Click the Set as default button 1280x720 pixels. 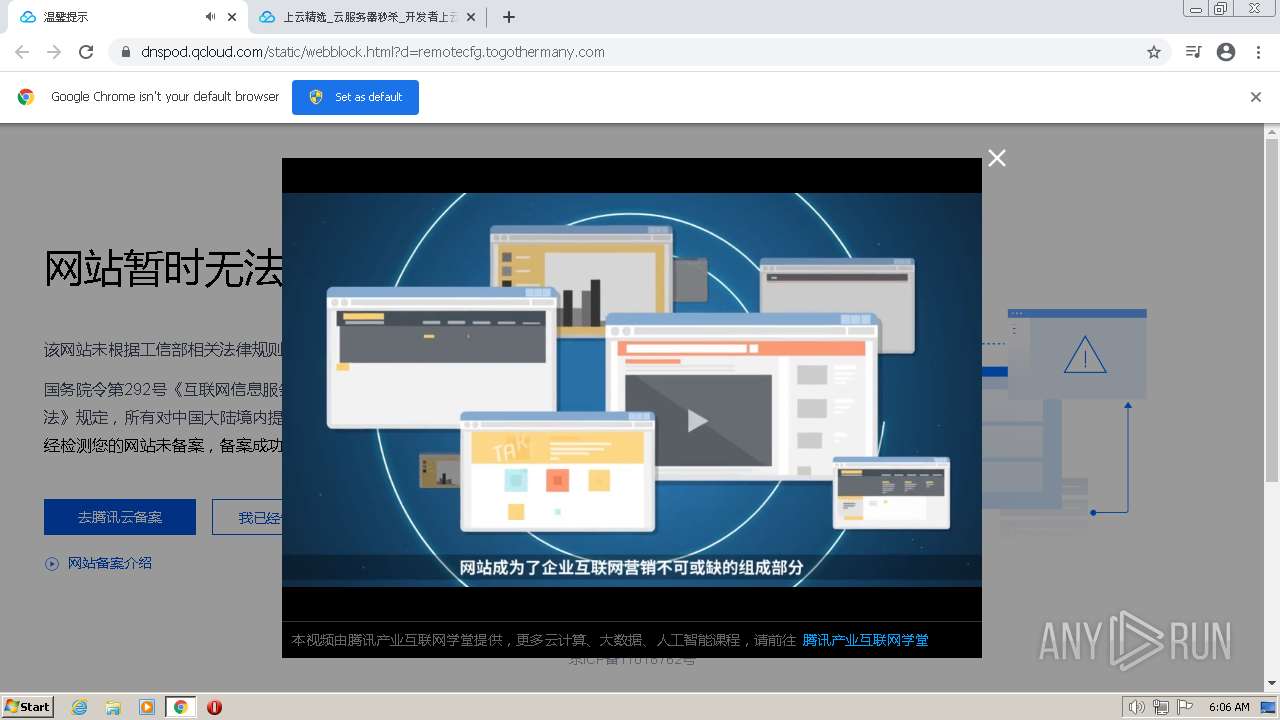pos(355,97)
